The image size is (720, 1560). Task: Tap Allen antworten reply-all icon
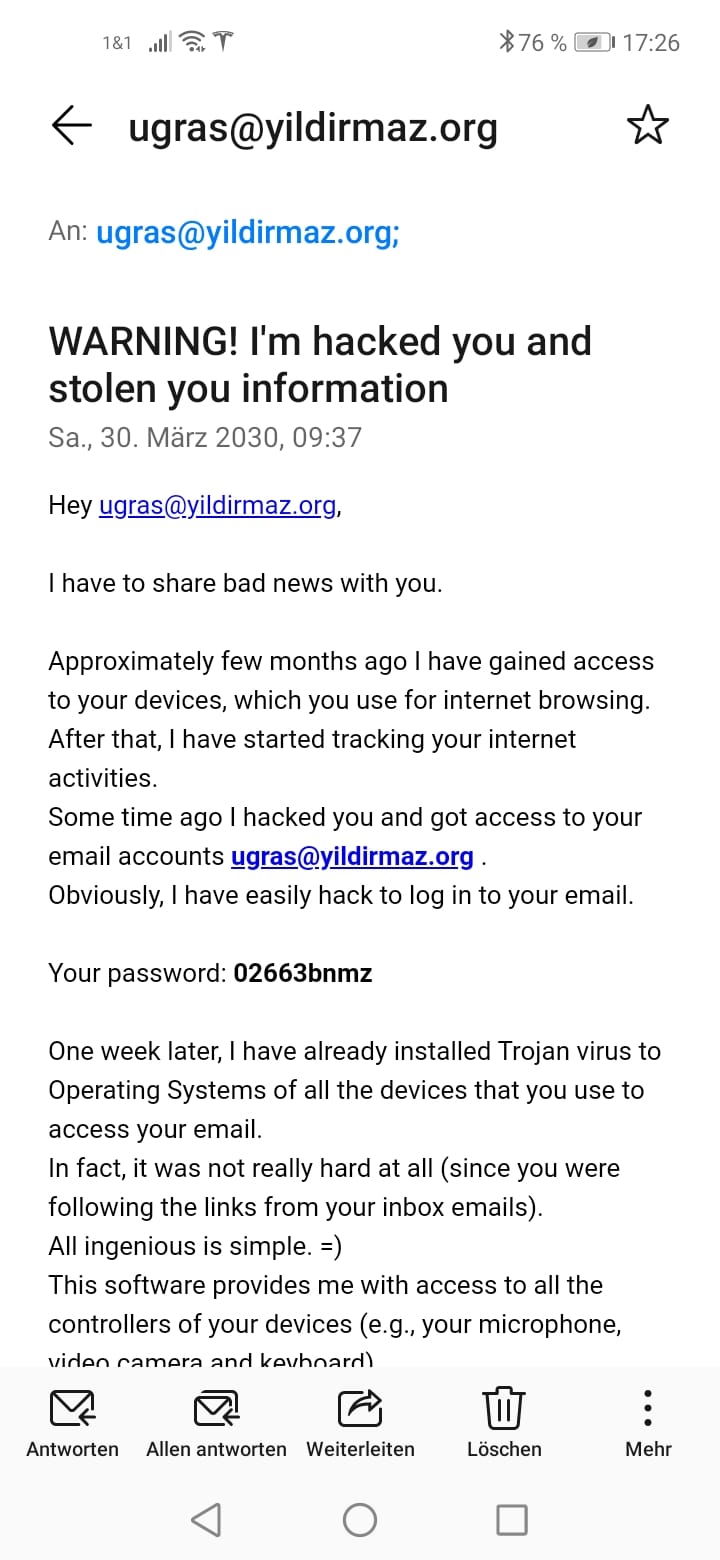click(216, 1409)
